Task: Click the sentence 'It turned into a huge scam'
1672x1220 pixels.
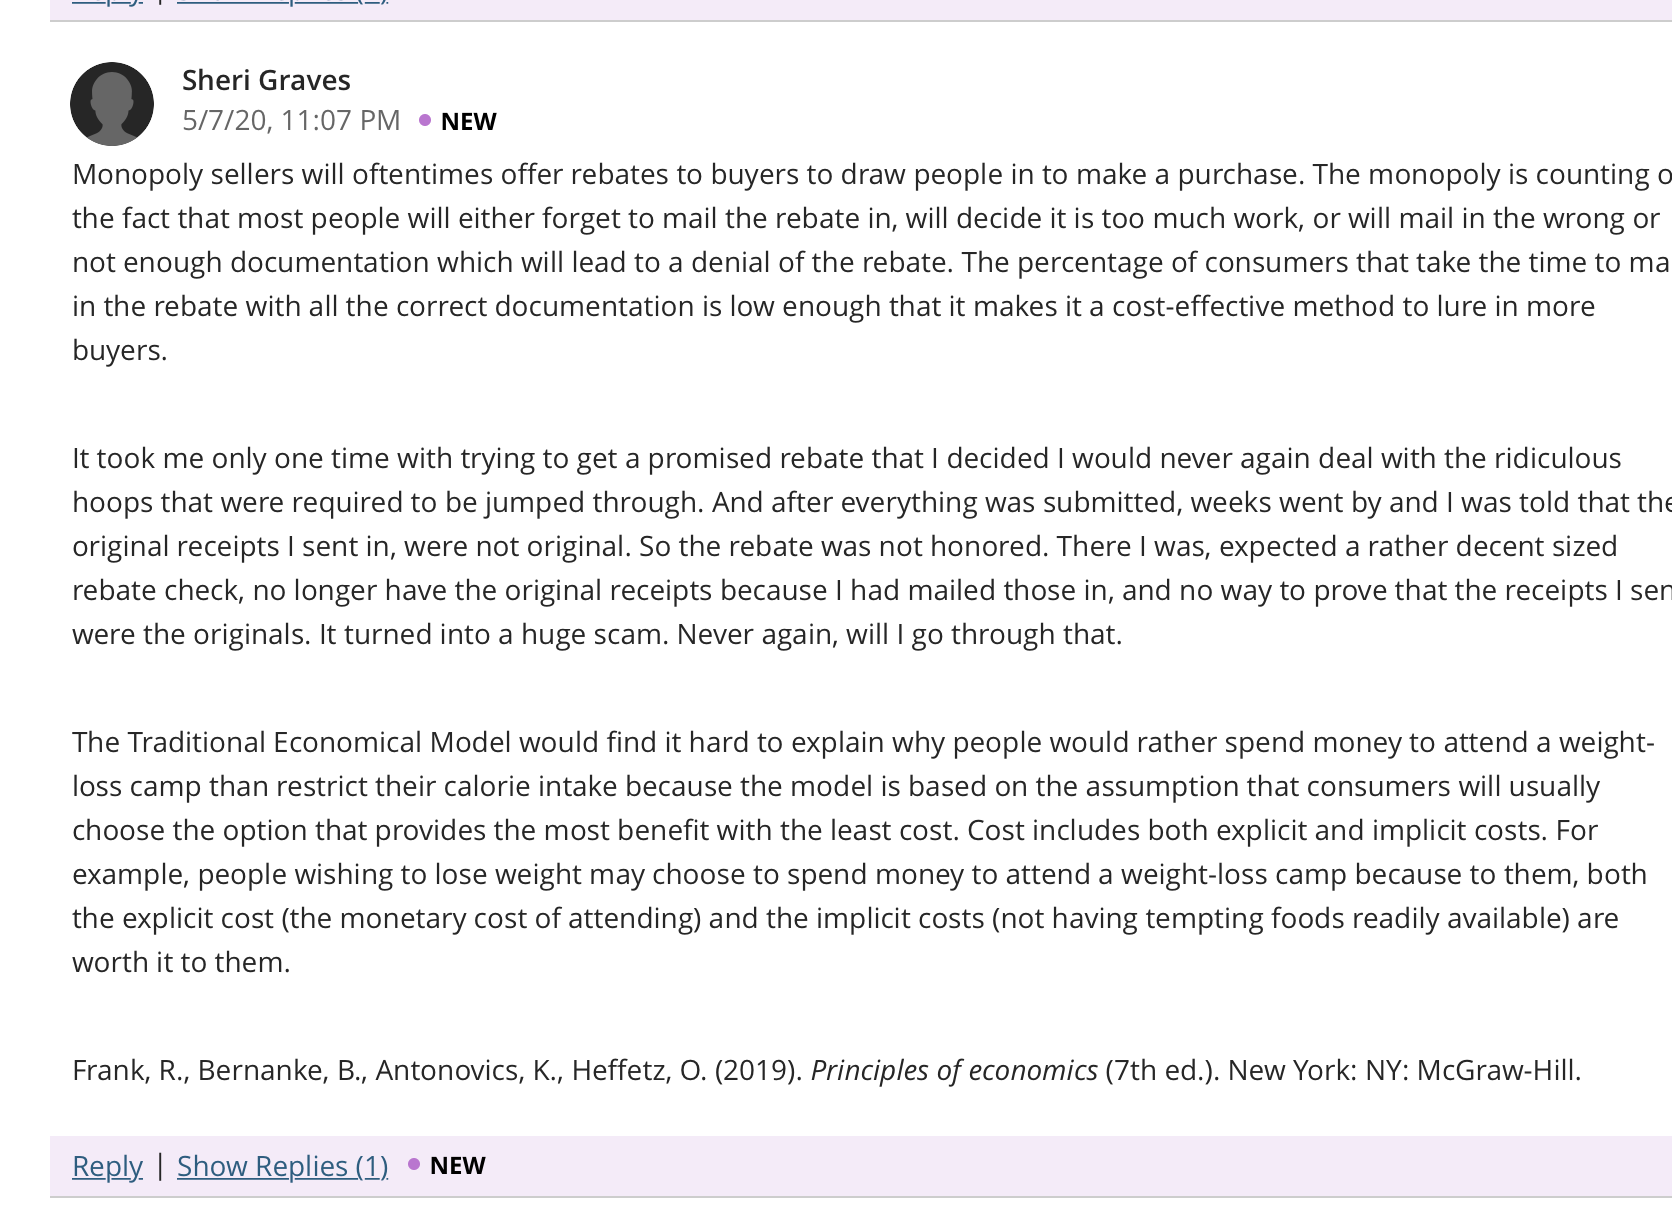Action: [x=493, y=634]
